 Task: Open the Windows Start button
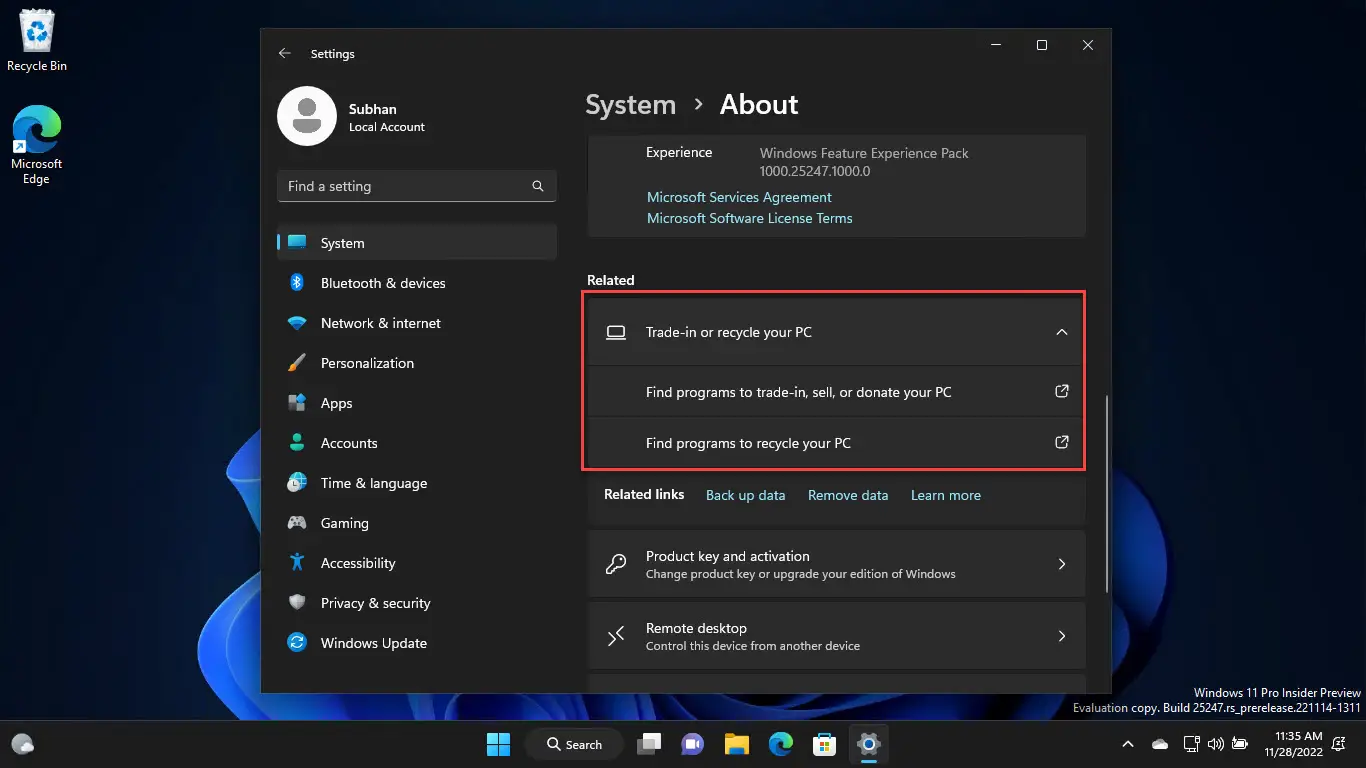498,744
